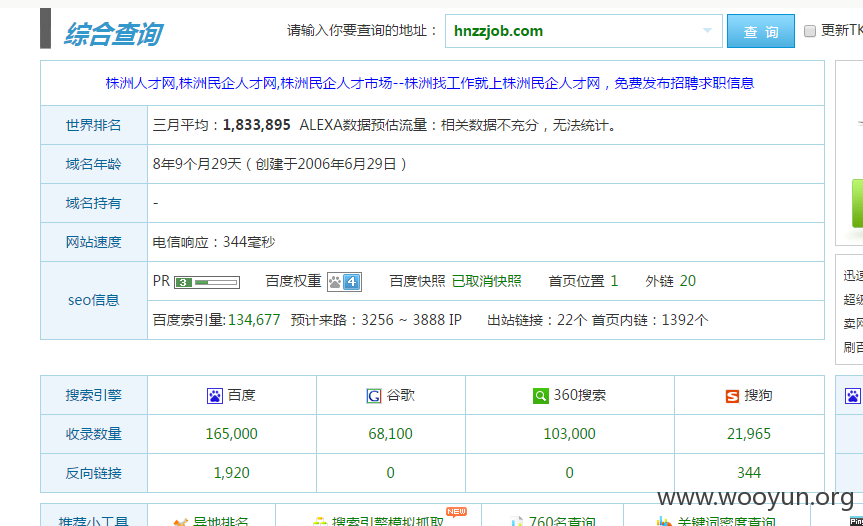The image size is (863, 526).
Task: Click the Baidu weight 4 paw icon
Action: (344, 282)
